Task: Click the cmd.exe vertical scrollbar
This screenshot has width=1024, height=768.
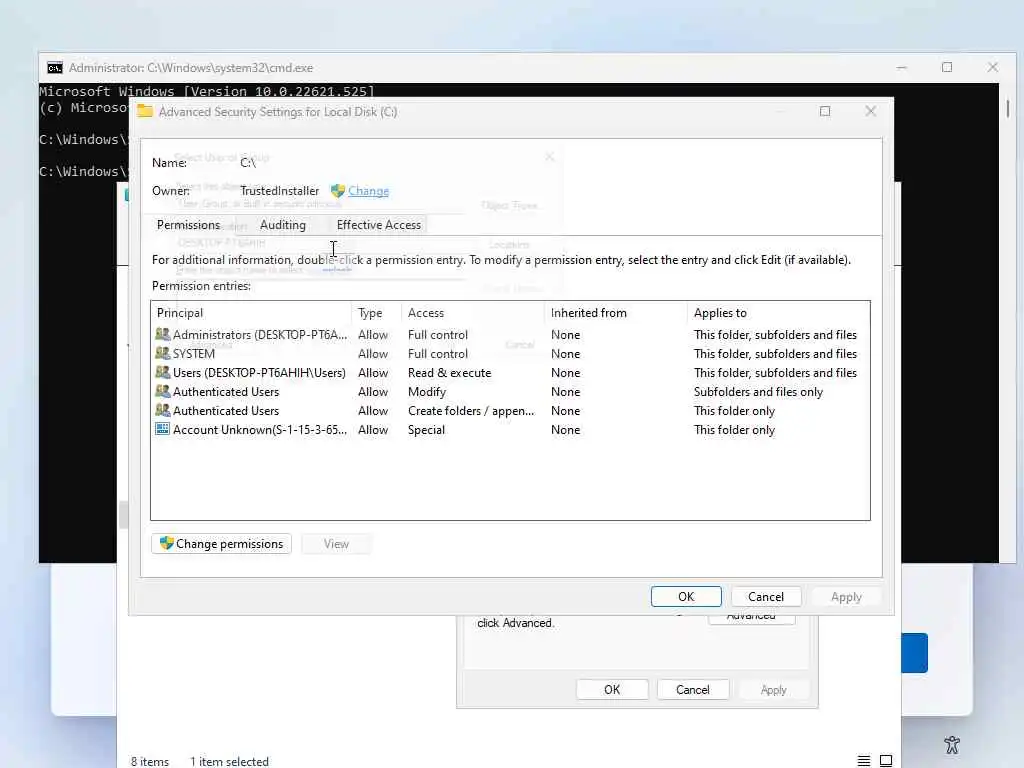Action: point(1008,108)
